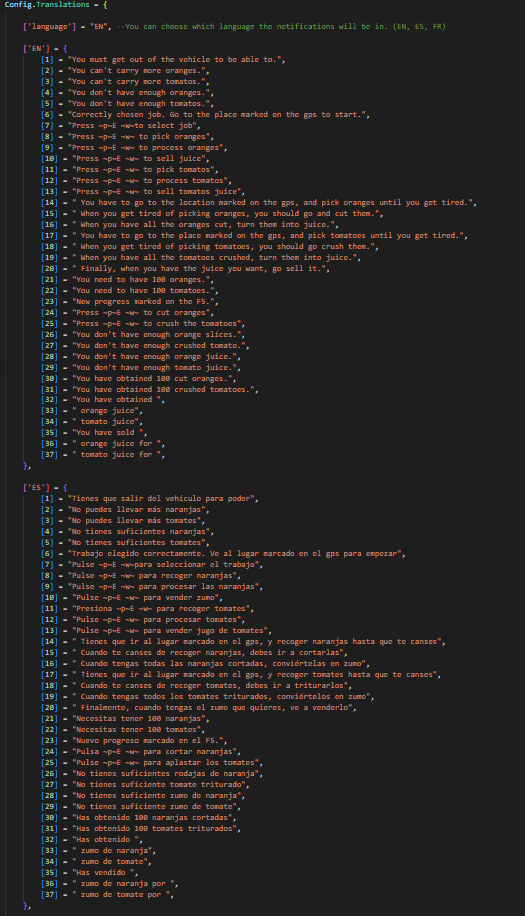This screenshot has width=525, height=916.
Task: Click ES line [6] Trabajo elegido correctamente
Action: 224,554
